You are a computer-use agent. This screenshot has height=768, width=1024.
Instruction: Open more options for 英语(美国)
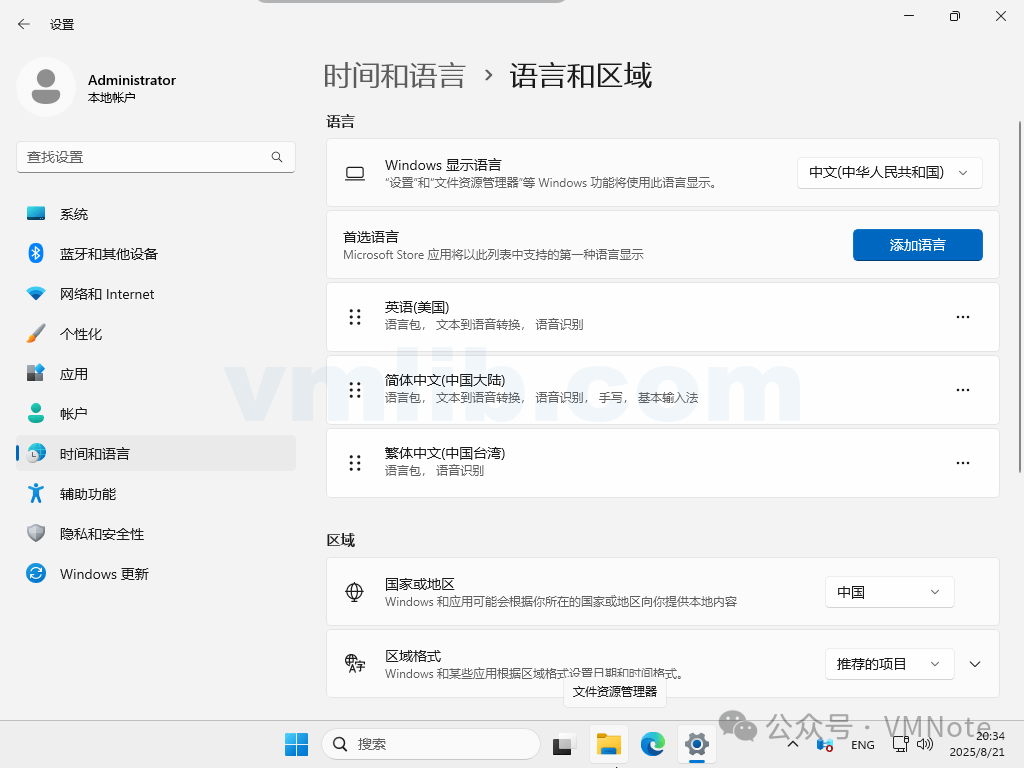[962, 317]
